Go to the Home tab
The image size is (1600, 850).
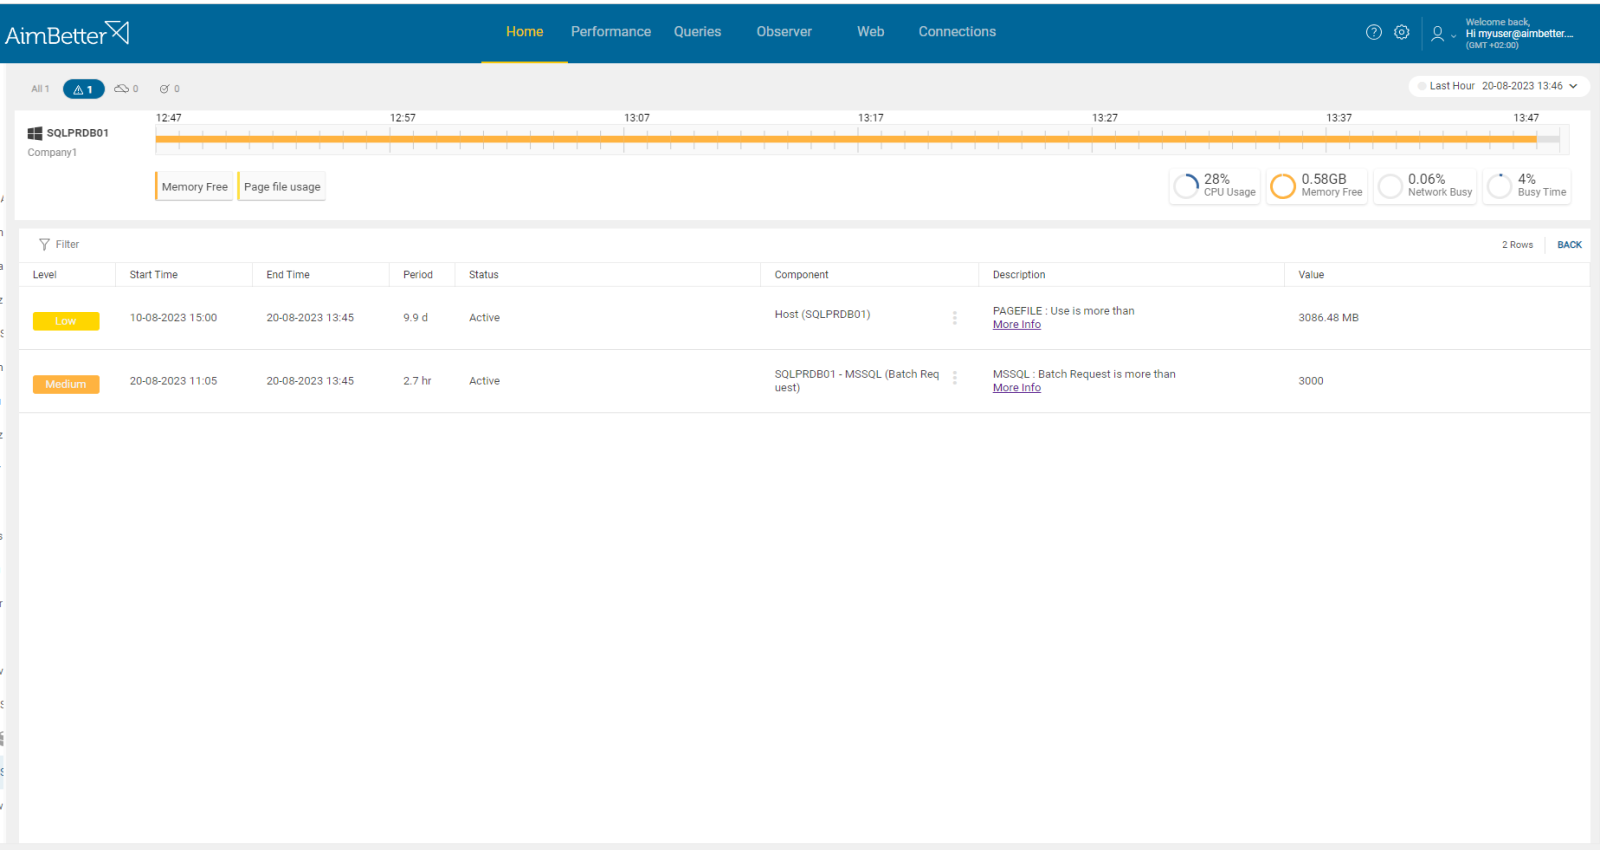coord(524,32)
